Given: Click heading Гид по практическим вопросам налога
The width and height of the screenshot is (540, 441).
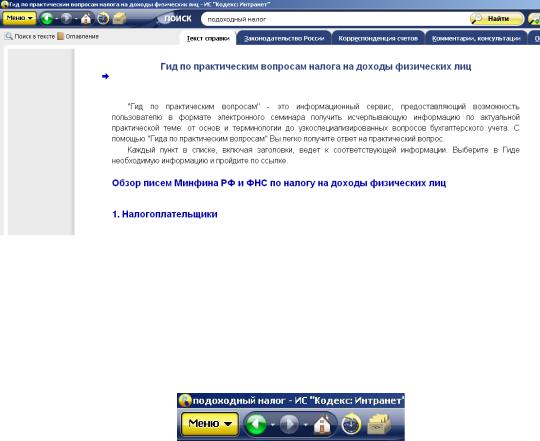Looking at the screenshot, I should click(316, 66).
